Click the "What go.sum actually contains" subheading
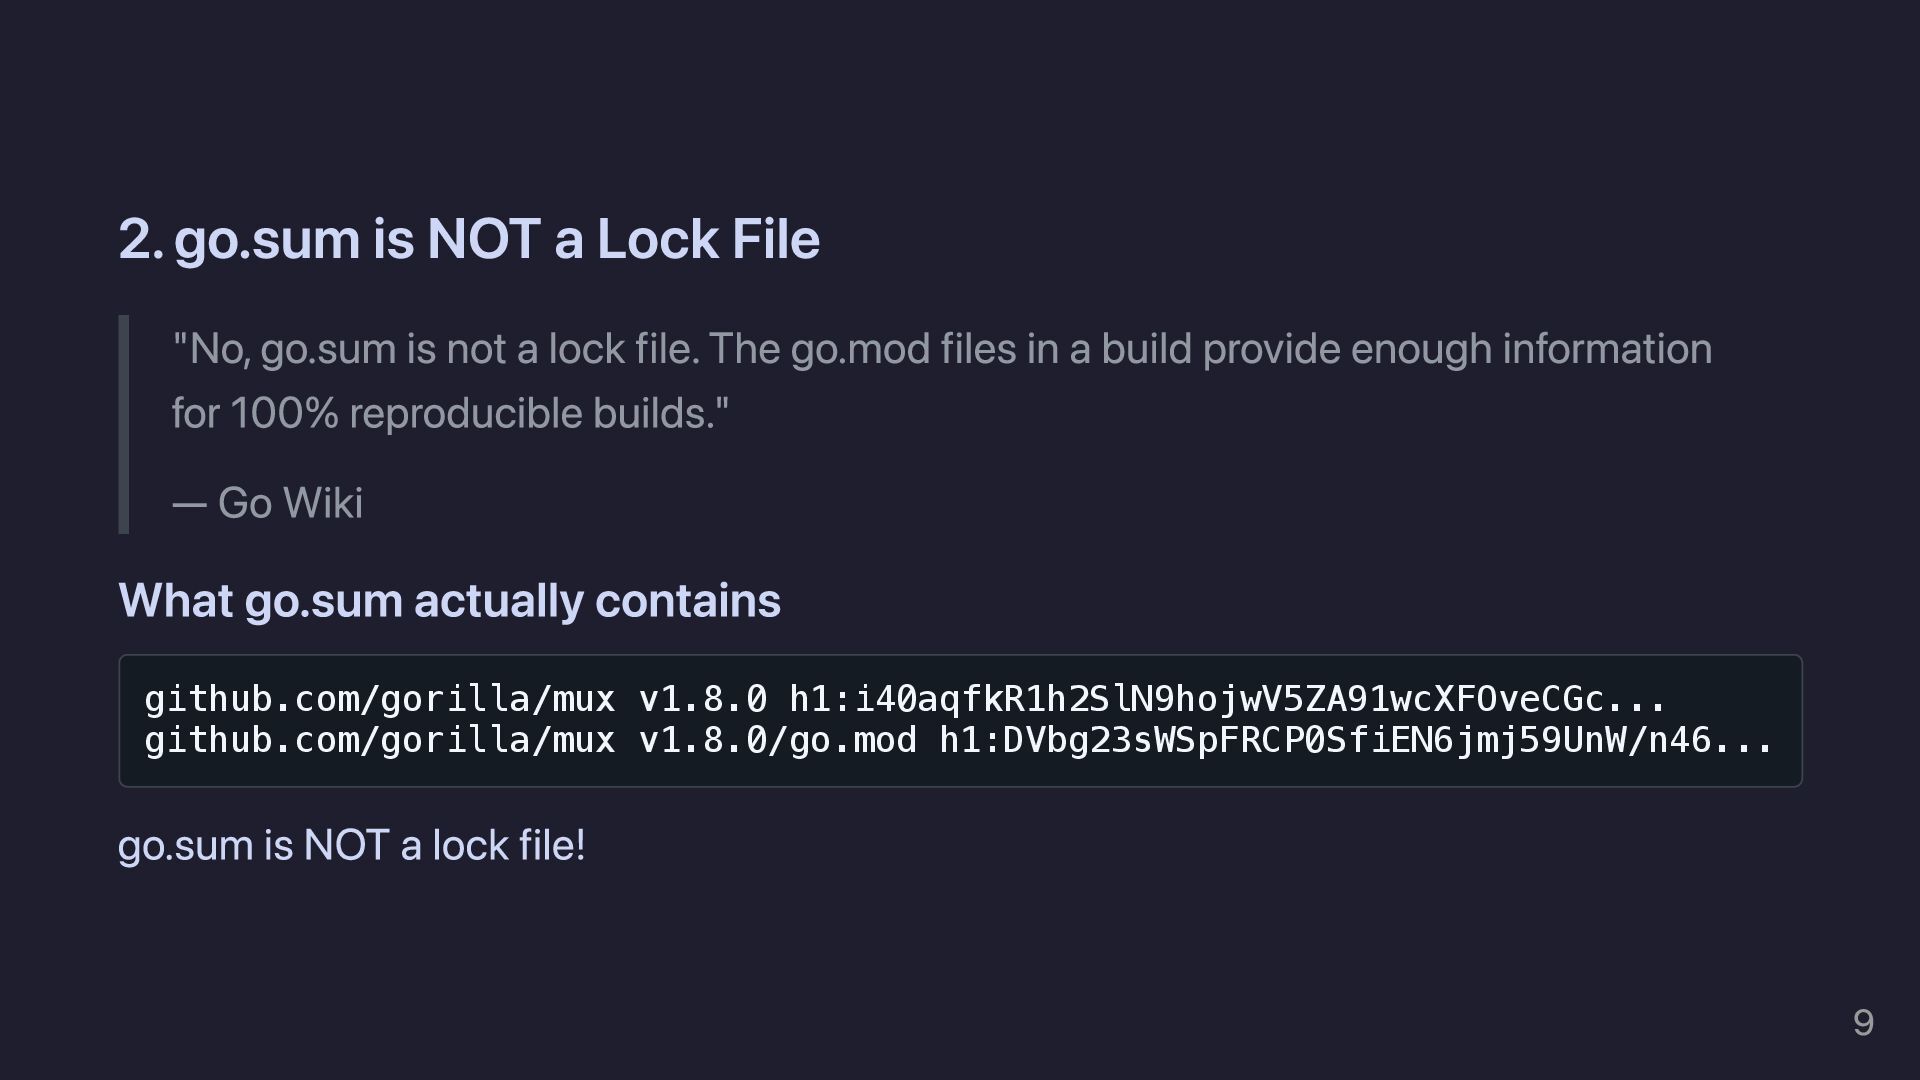The image size is (1920, 1080). tap(449, 600)
